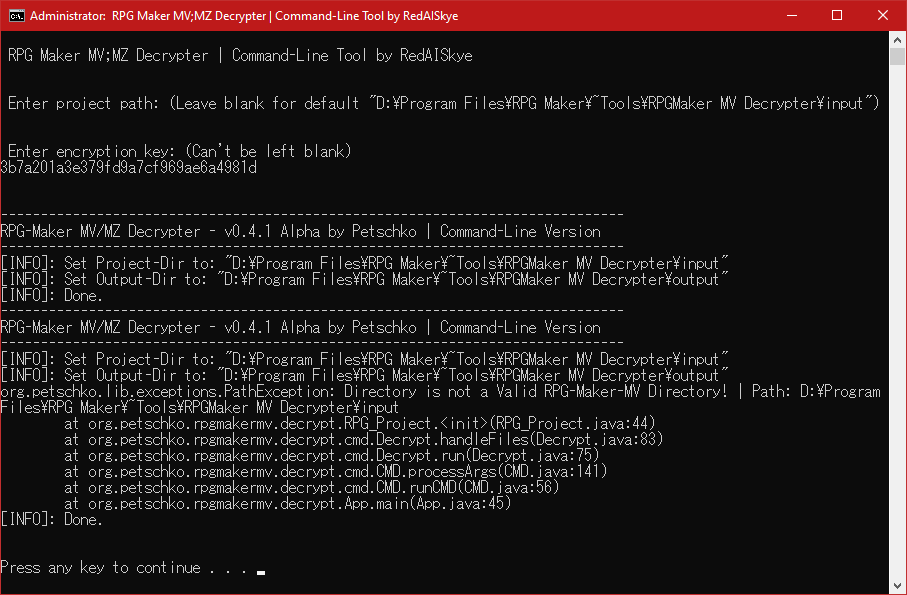Click 'Enter project path' prompt line
Image resolution: width=907 pixels, height=595 pixels.
point(443,104)
